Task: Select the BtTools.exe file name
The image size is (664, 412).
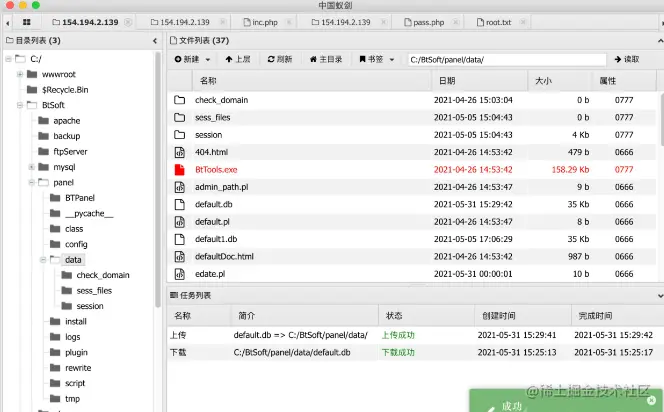Action: 216,169
